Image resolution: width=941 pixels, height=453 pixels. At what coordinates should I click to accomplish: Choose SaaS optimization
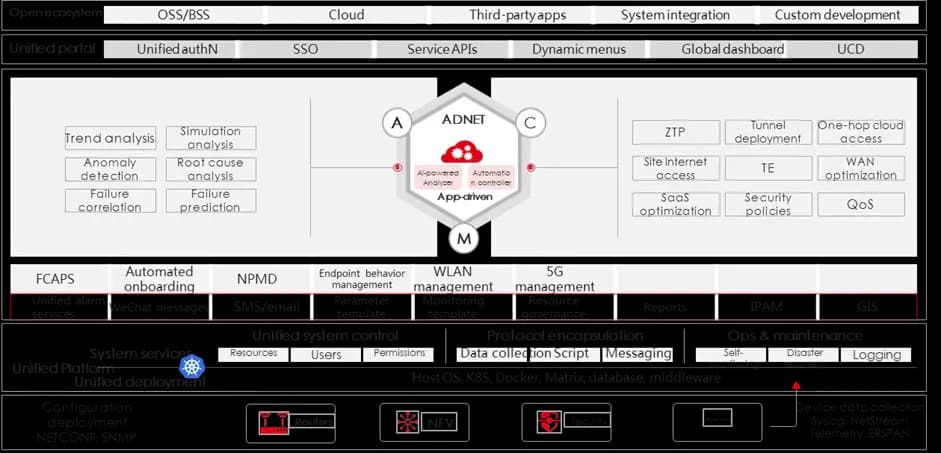coord(676,204)
